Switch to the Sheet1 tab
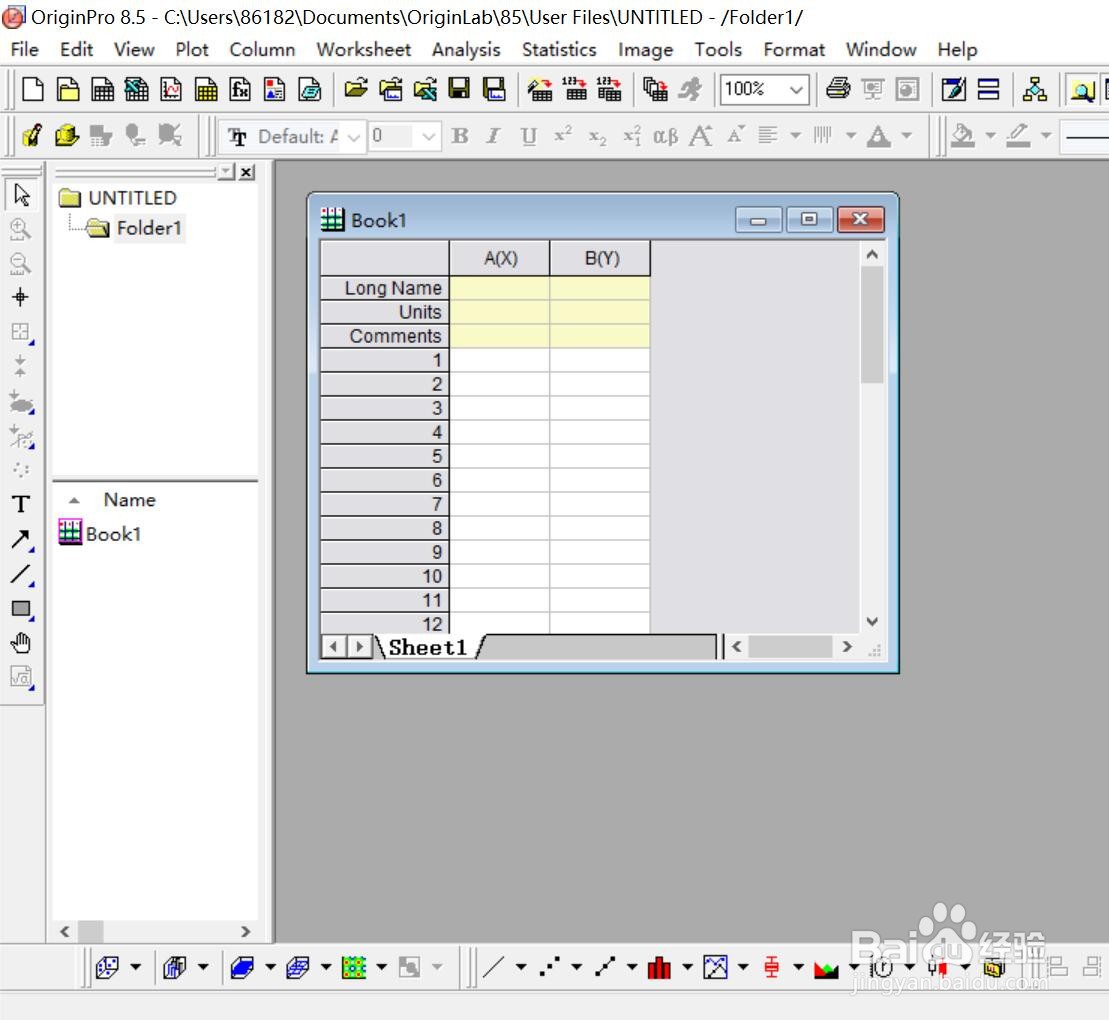The height and width of the screenshot is (1020, 1109). tap(428, 647)
